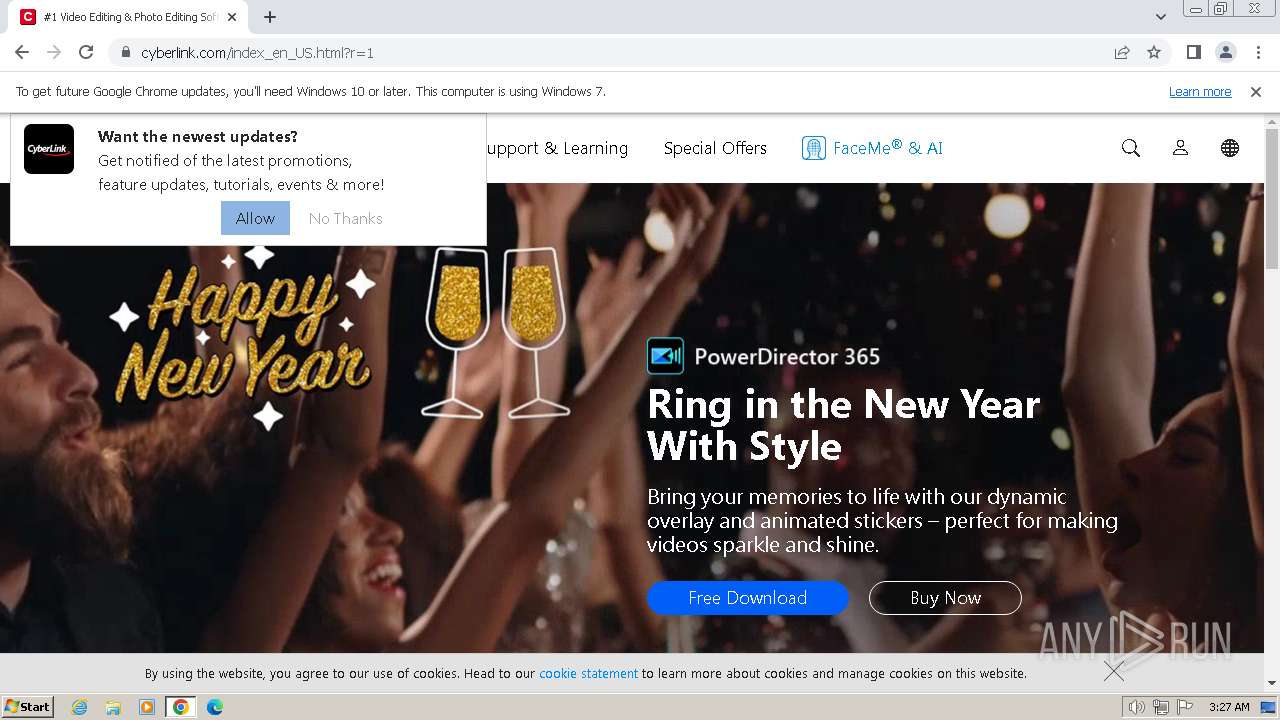Click the account profile icon on website
This screenshot has width=1280, height=720.
click(1180, 148)
